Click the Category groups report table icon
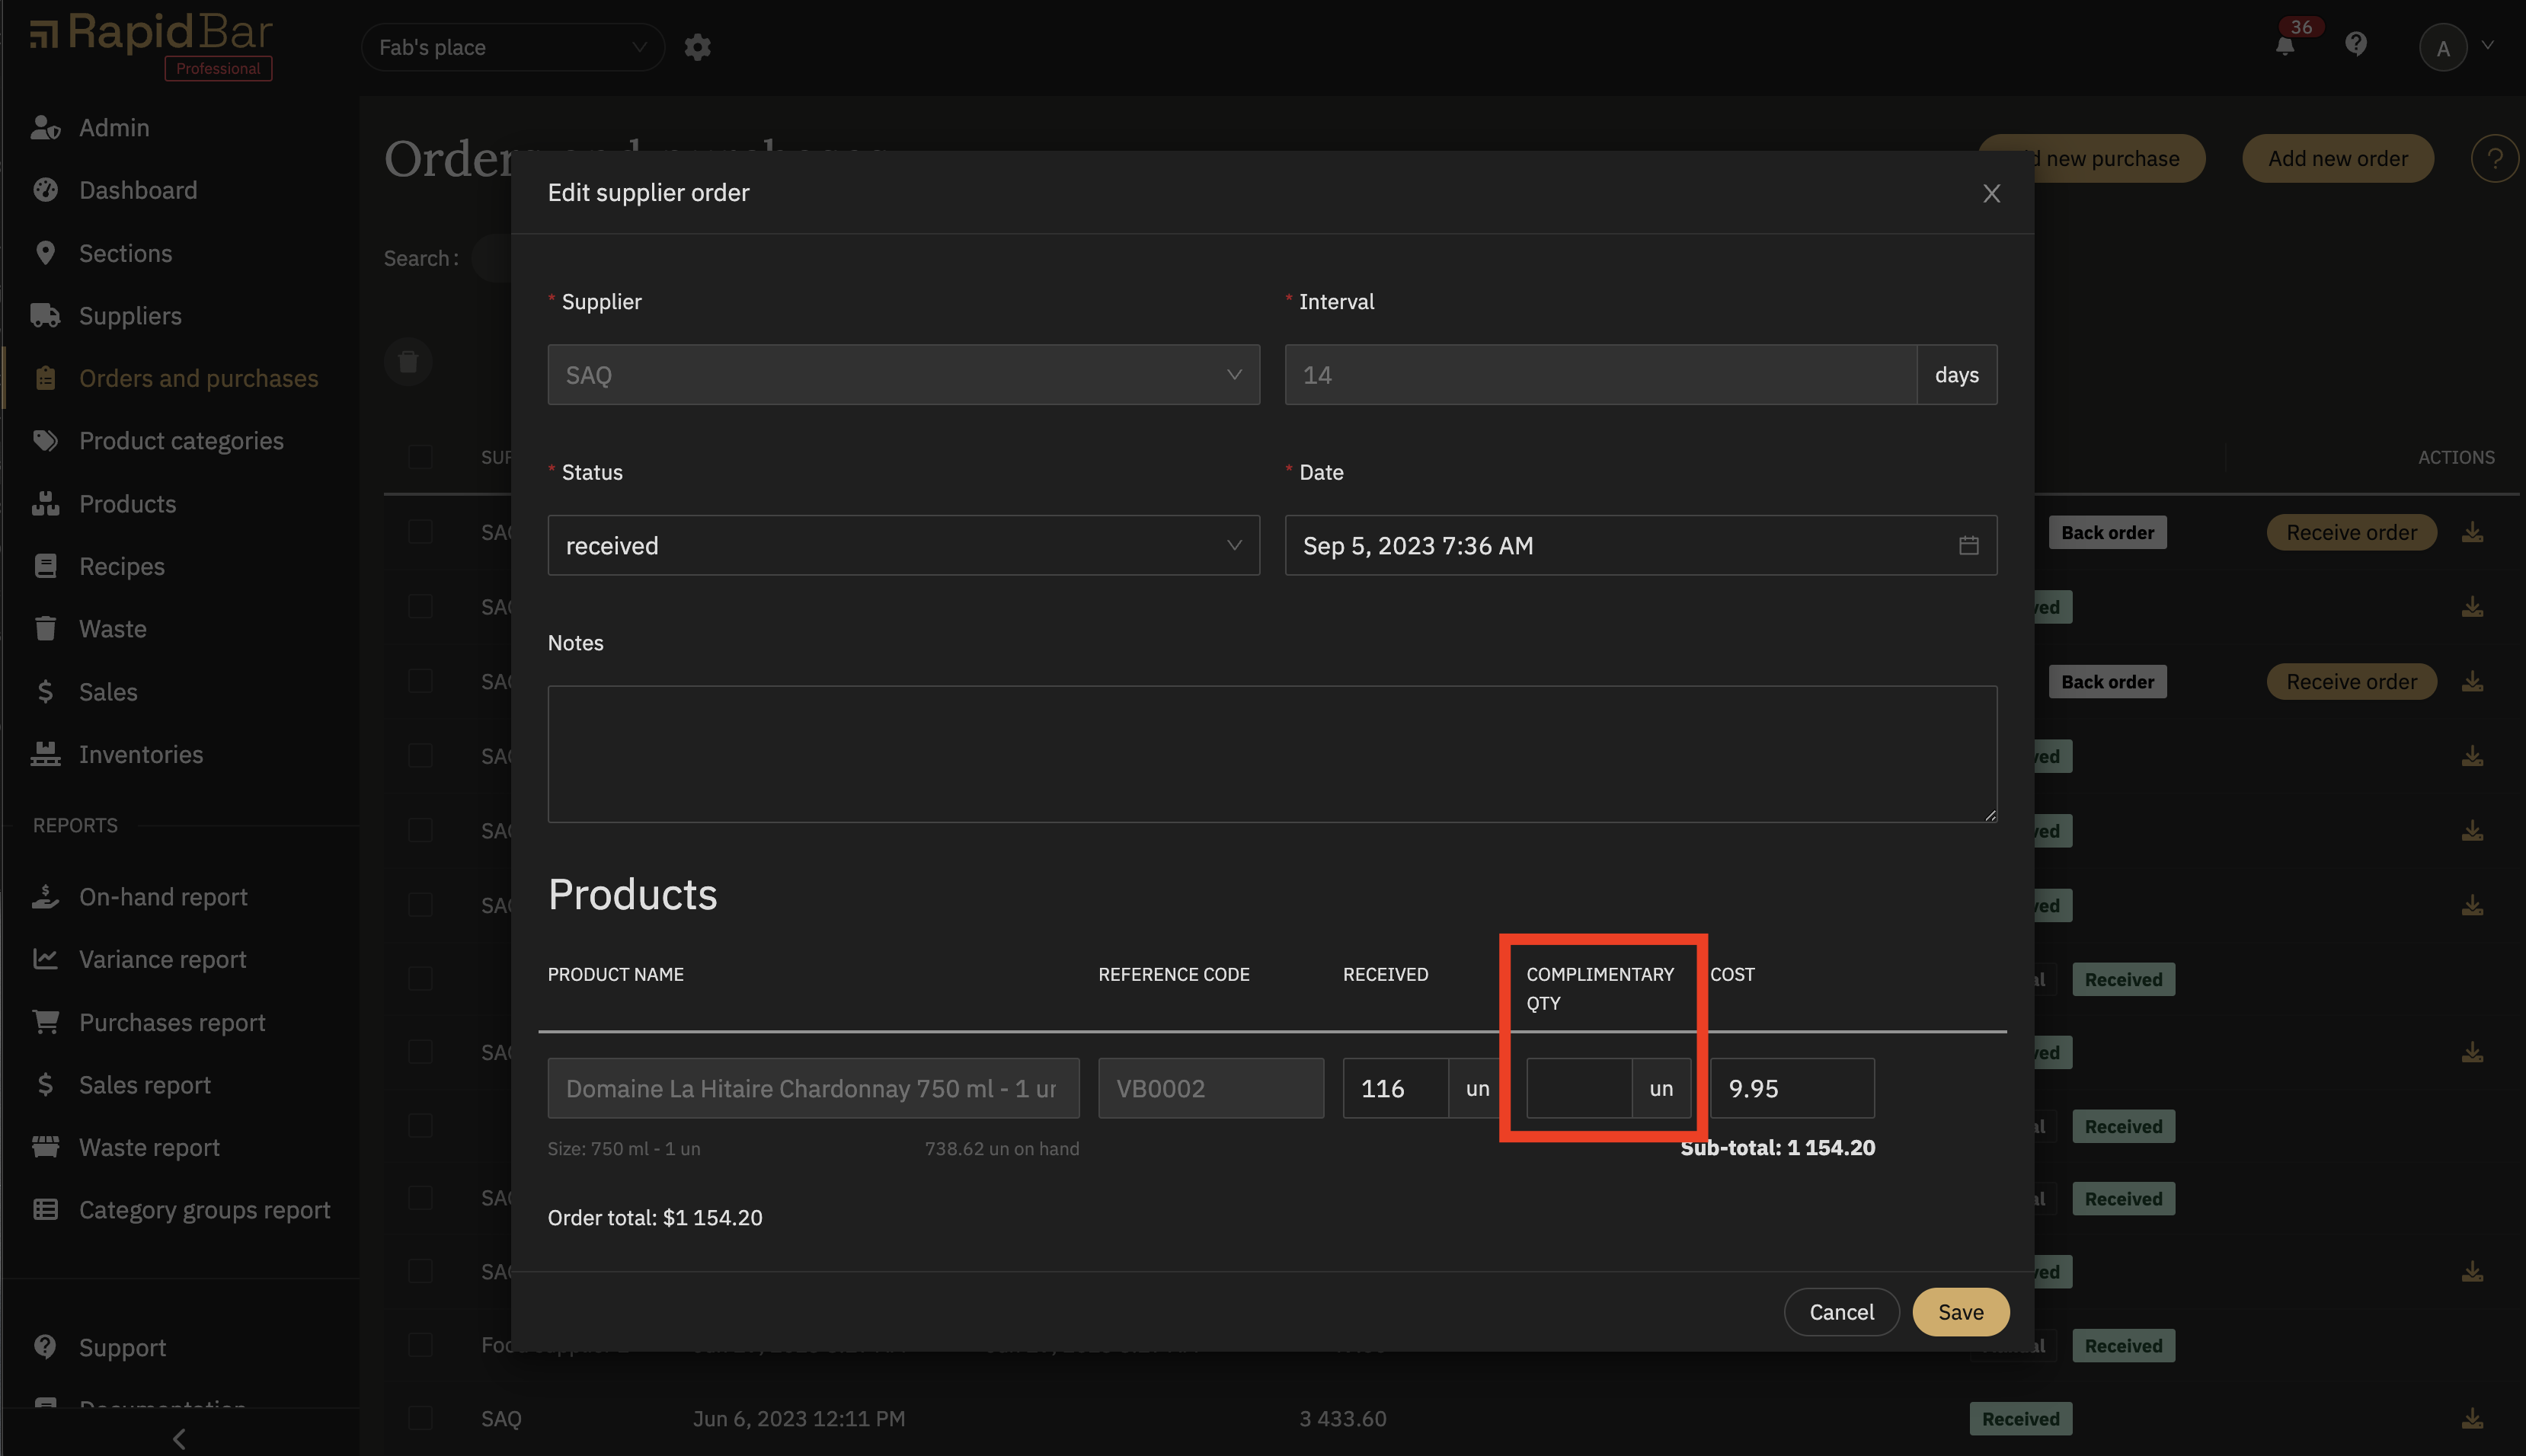This screenshot has width=2526, height=1456. point(45,1210)
